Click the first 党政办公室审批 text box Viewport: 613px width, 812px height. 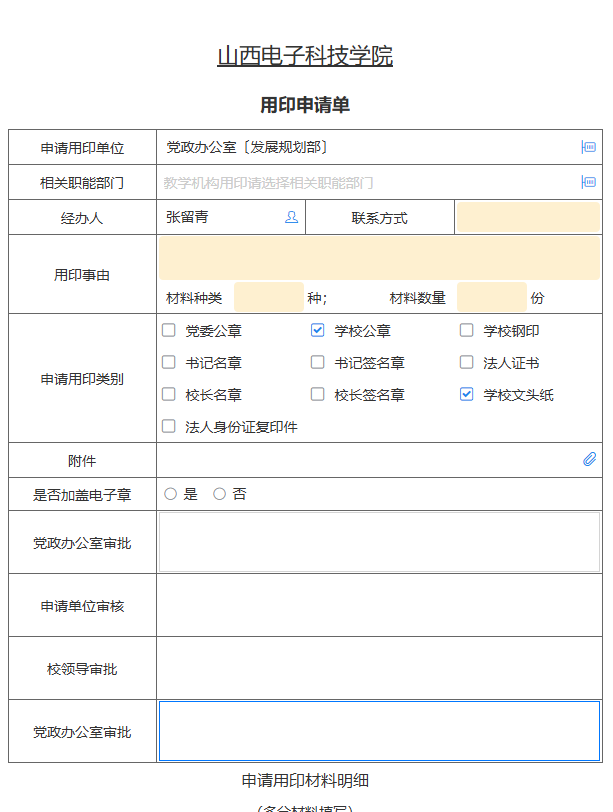point(379,542)
